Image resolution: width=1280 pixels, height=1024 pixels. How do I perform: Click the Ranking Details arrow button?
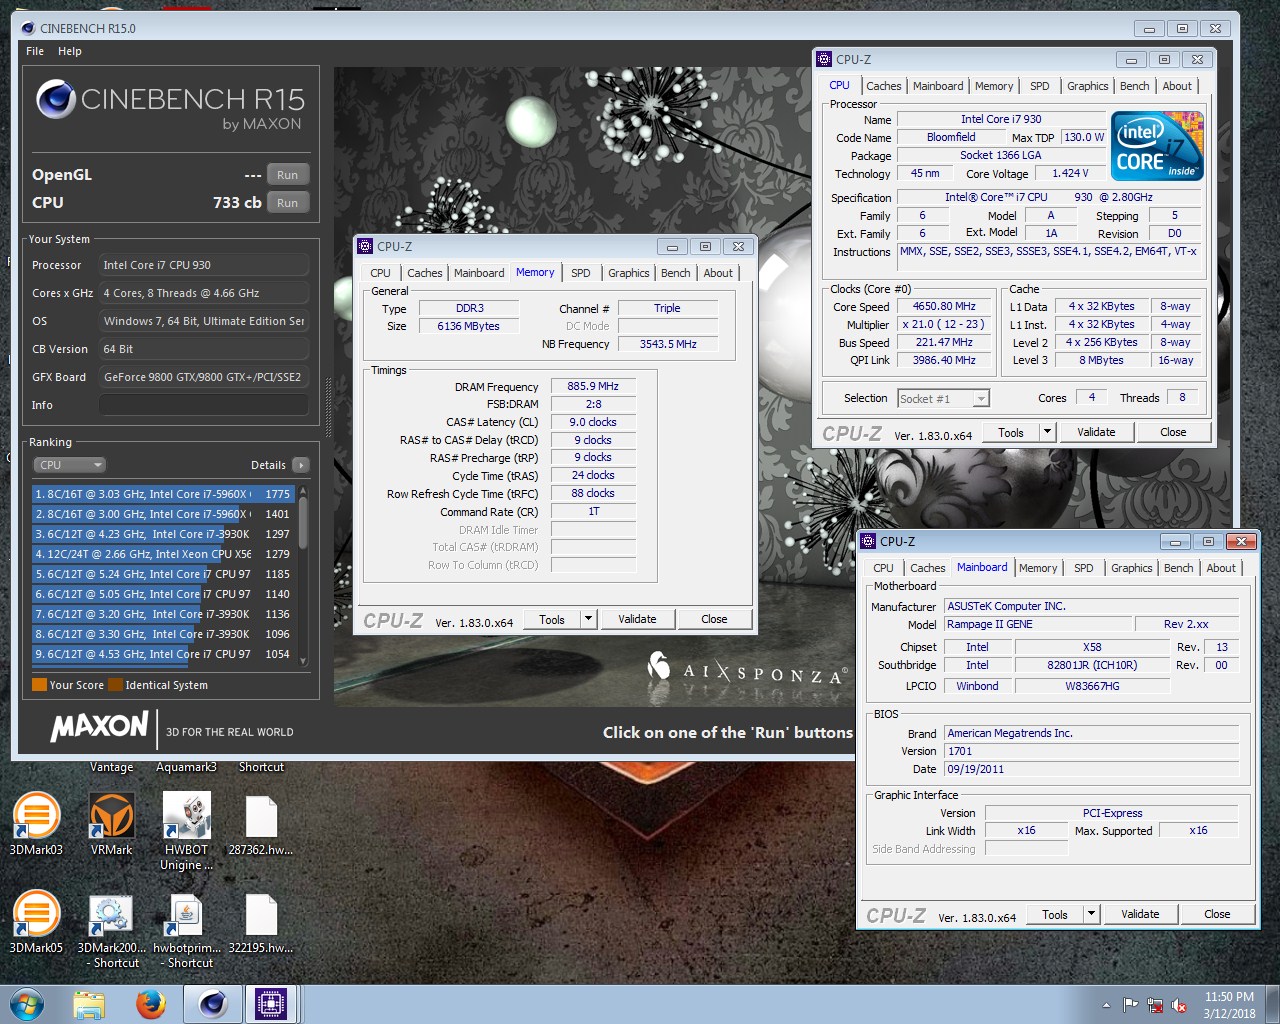click(x=301, y=465)
